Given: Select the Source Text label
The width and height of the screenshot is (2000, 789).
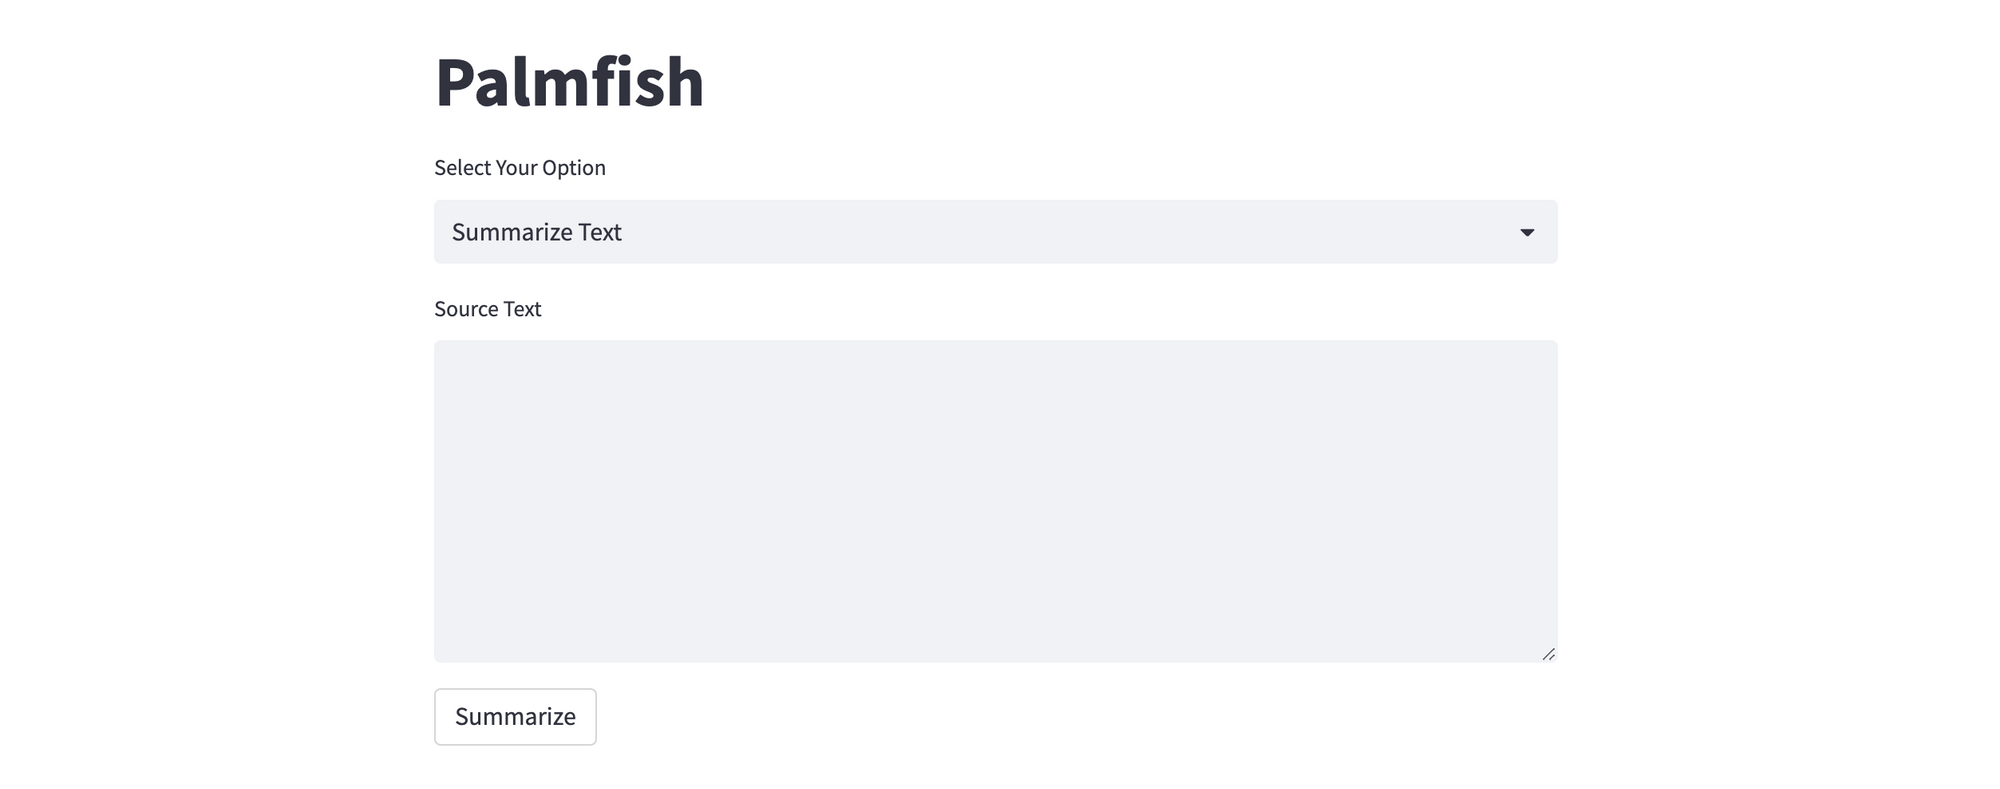Looking at the screenshot, I should point(487,309).
